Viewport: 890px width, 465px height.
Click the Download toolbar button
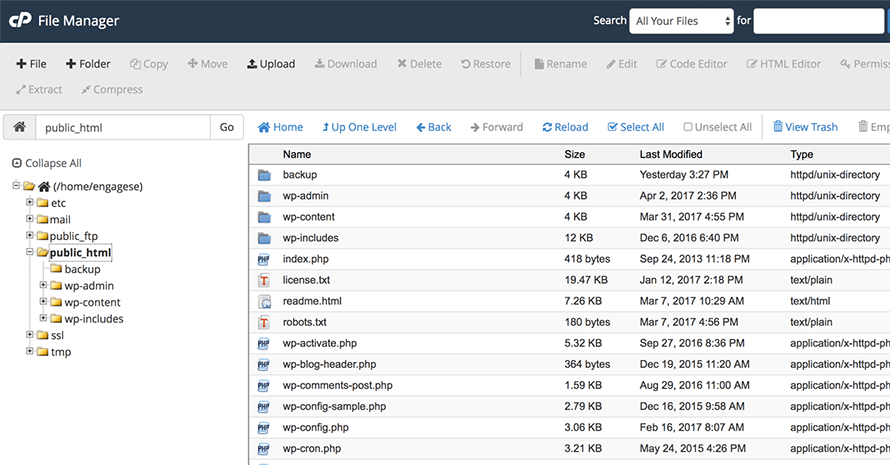point(346,64)
